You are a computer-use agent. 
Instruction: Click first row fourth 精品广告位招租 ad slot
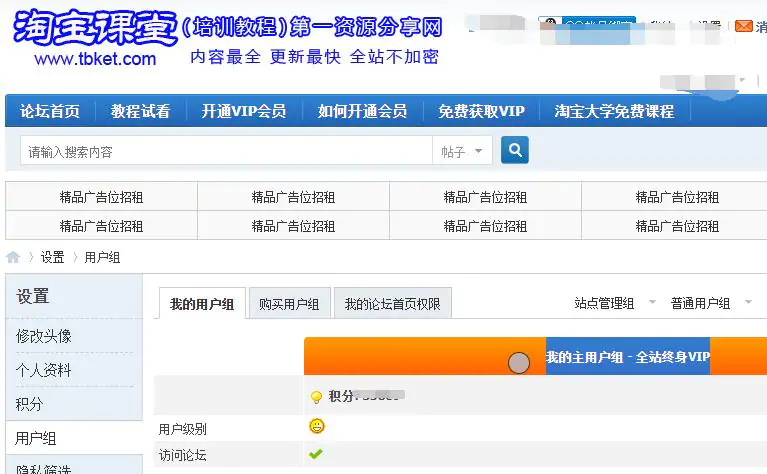[x=677, y=197]
